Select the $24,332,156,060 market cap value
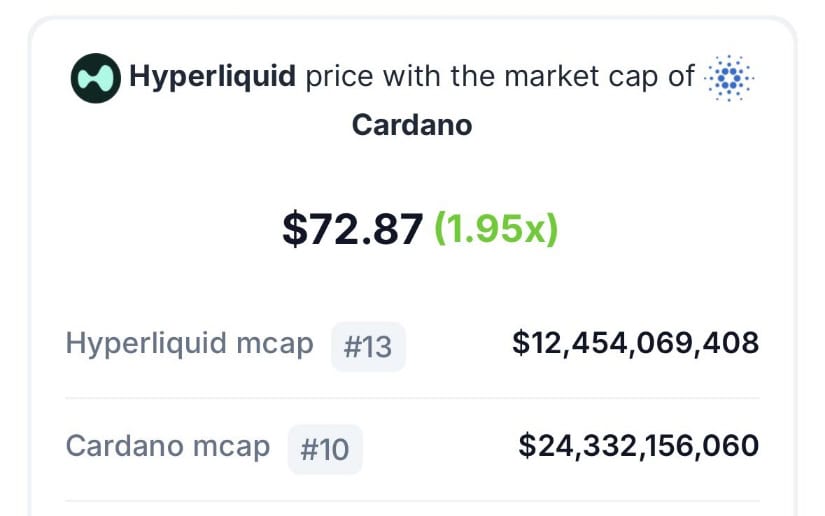This screenshot has width=825, height=516. point(639,446)
